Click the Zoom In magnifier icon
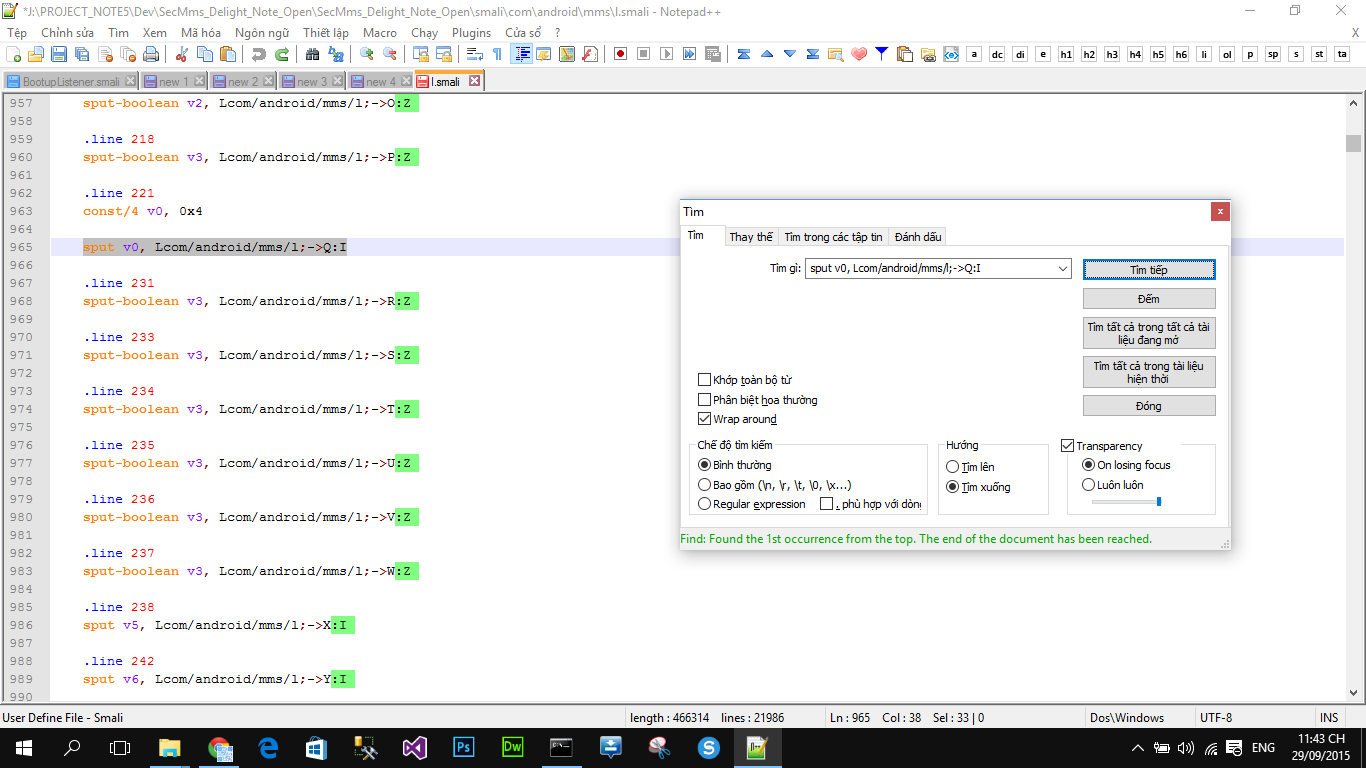 [x=367, y=54]
